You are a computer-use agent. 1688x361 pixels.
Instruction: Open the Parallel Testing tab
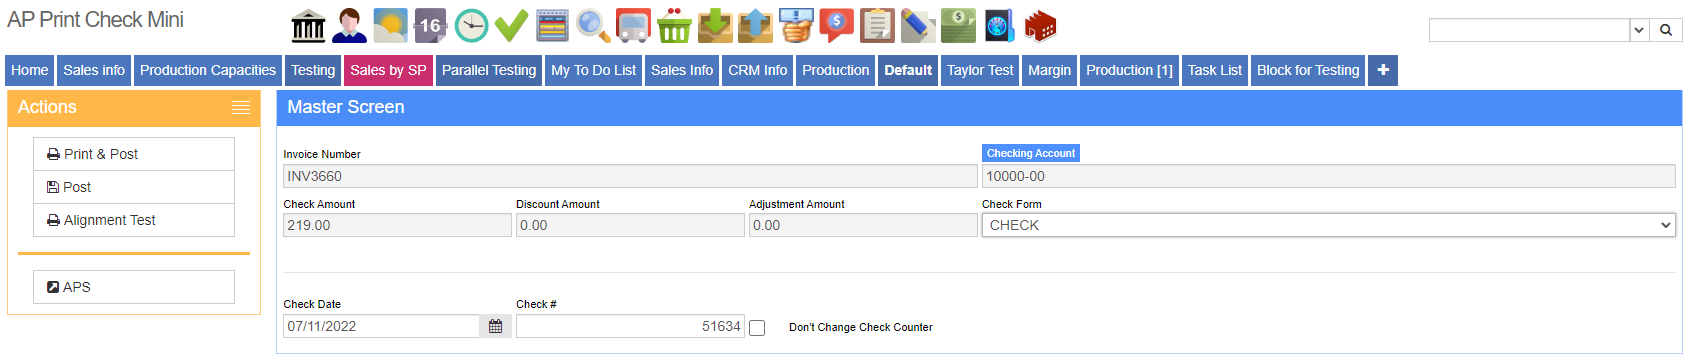489,70
